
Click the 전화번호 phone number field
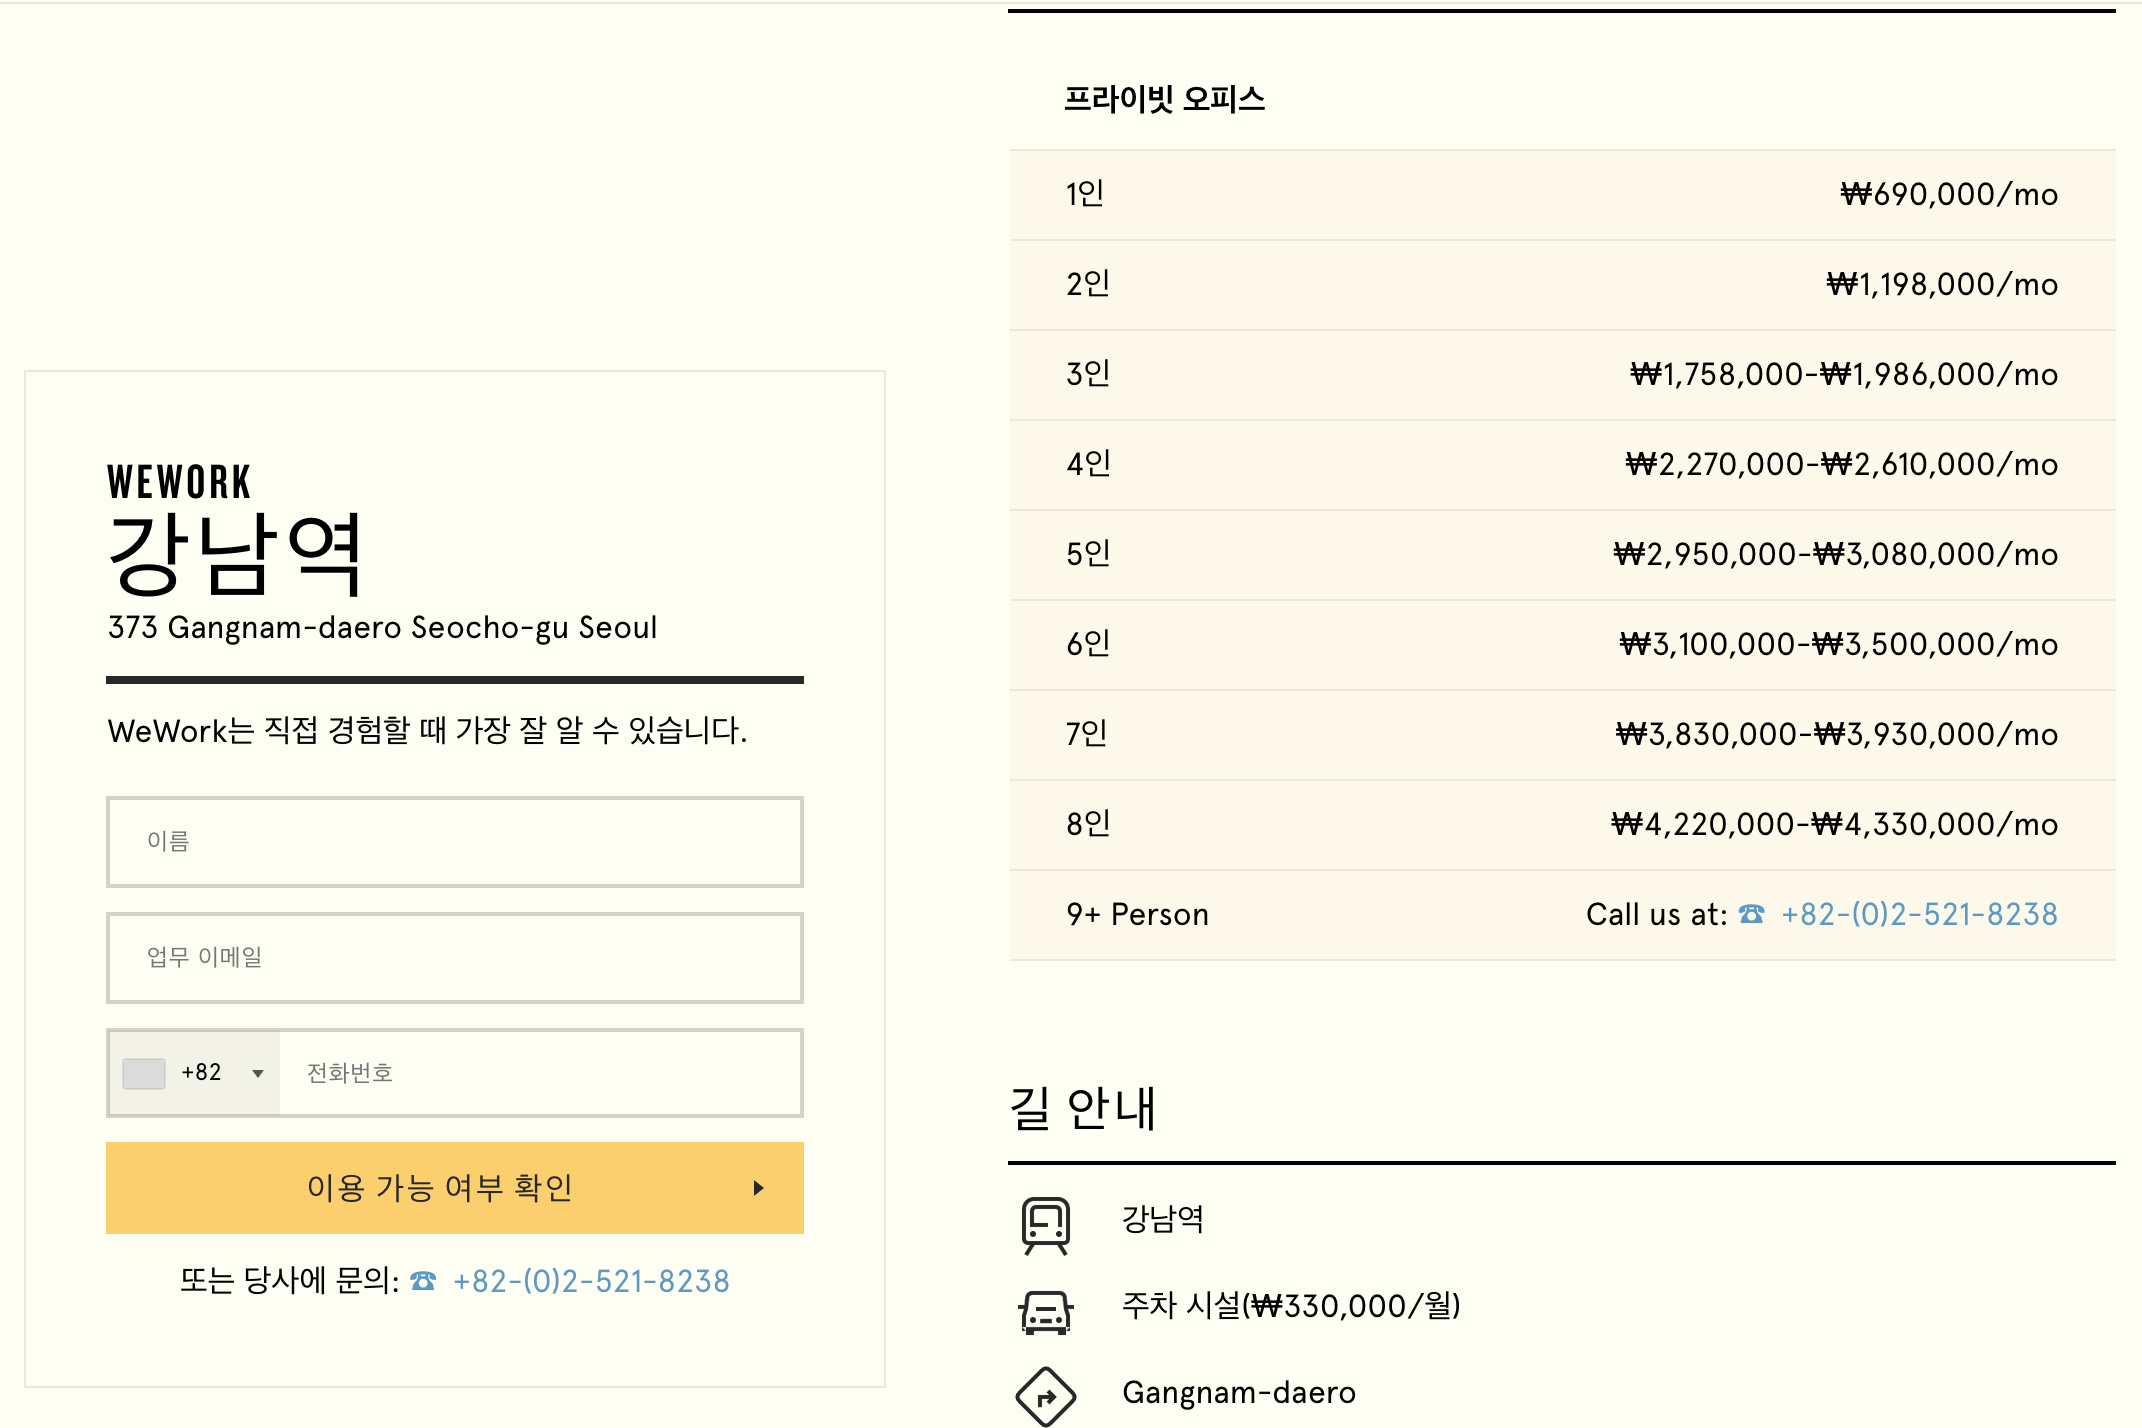[x=540, y=1073]
